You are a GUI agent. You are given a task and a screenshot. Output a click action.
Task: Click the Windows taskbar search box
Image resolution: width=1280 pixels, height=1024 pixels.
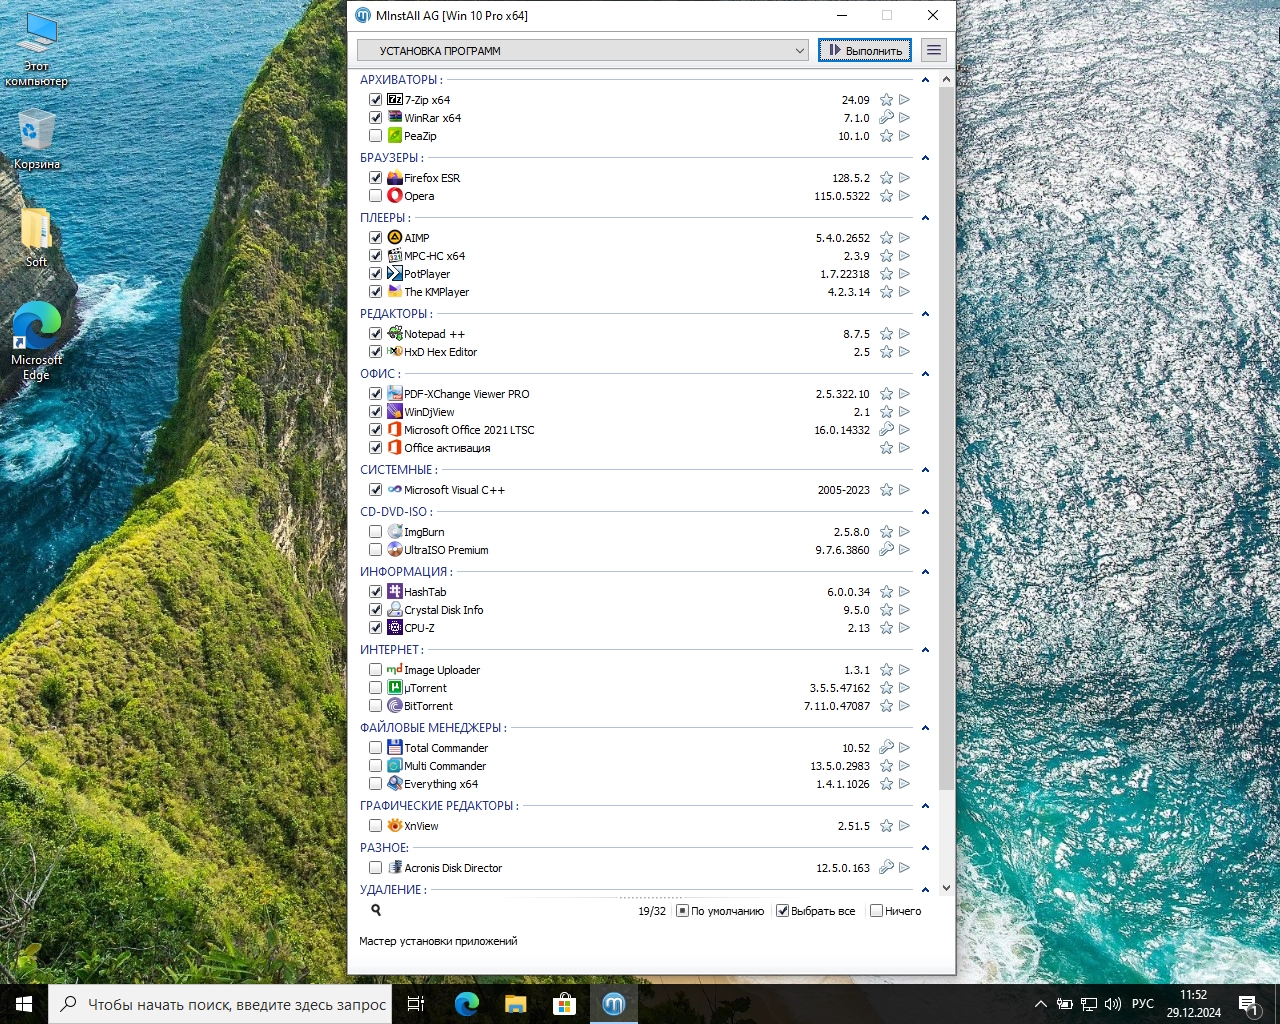(x=220, y=1004)
